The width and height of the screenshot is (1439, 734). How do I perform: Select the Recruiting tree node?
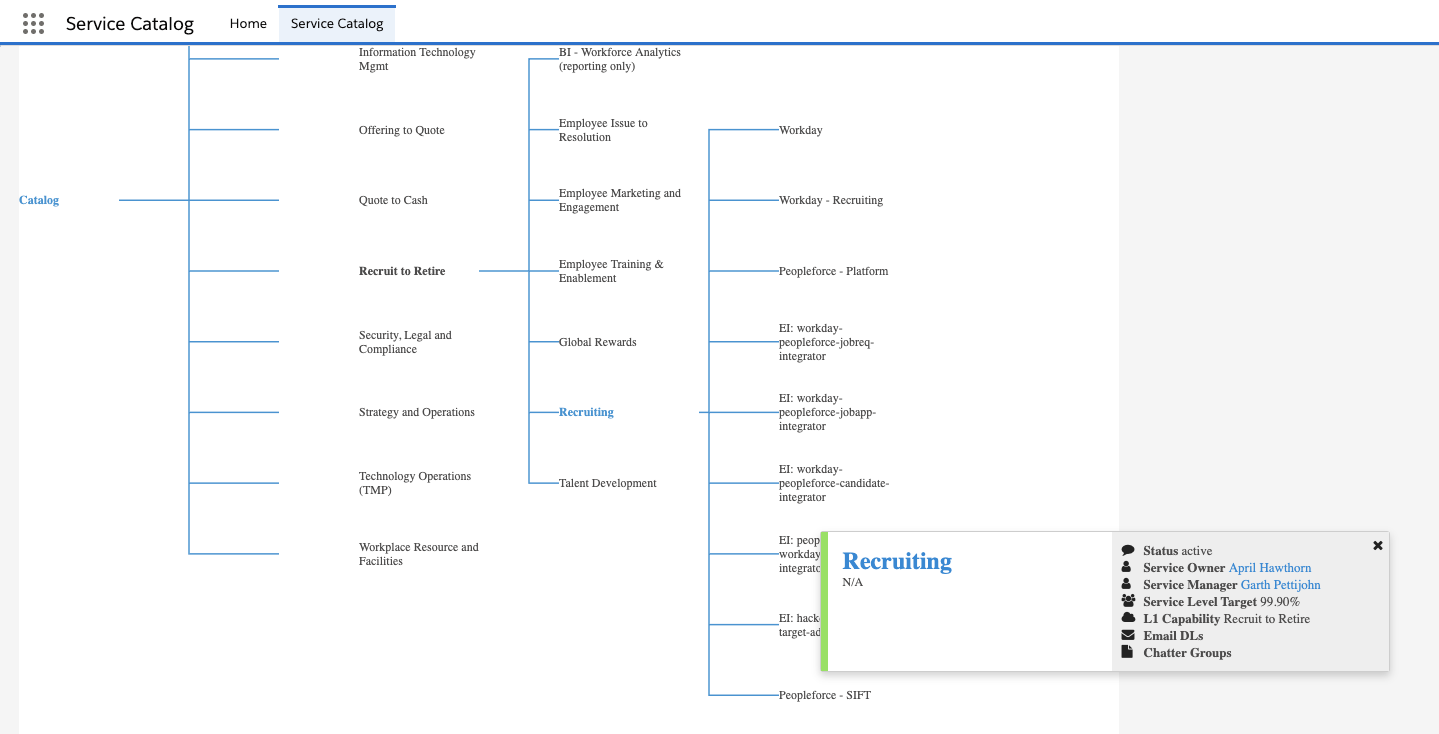pos(586,412)
